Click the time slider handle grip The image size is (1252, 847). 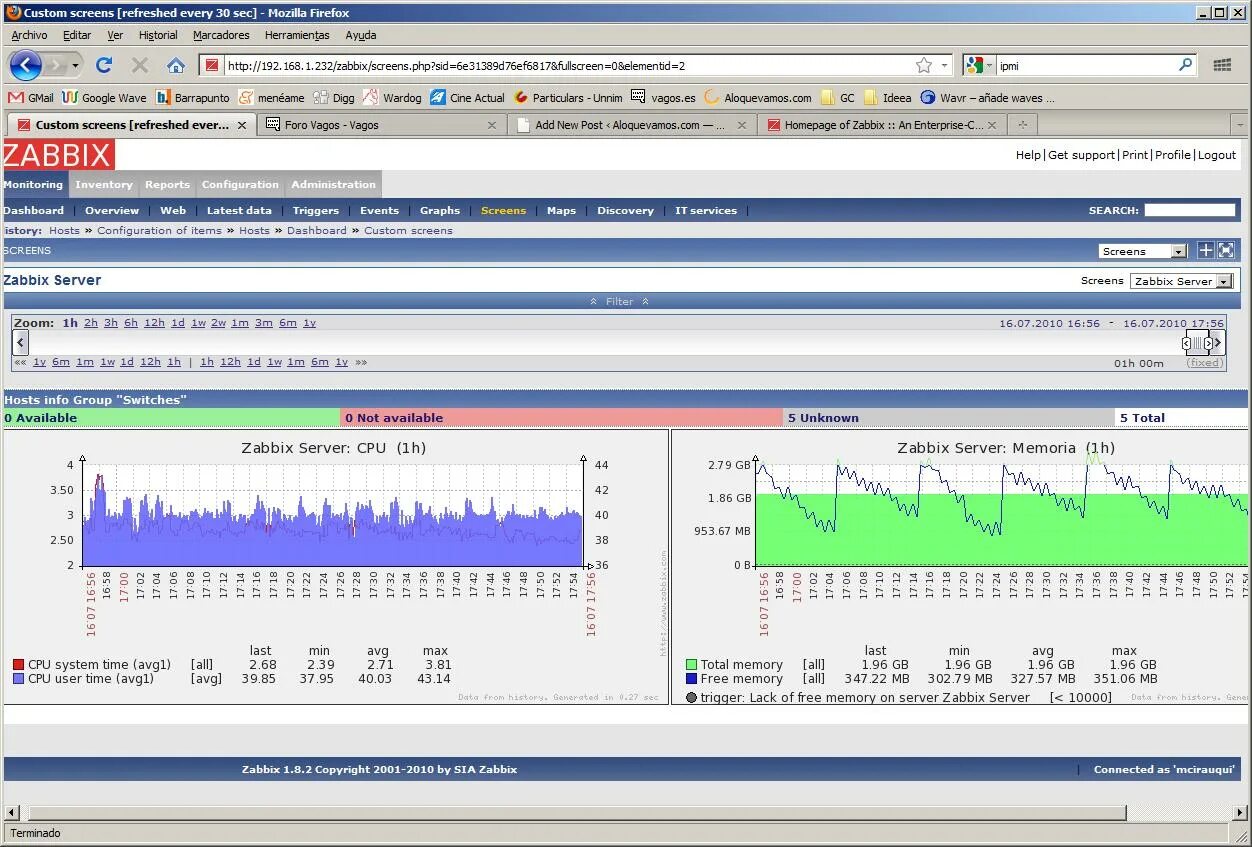[x=1198, y=343]
